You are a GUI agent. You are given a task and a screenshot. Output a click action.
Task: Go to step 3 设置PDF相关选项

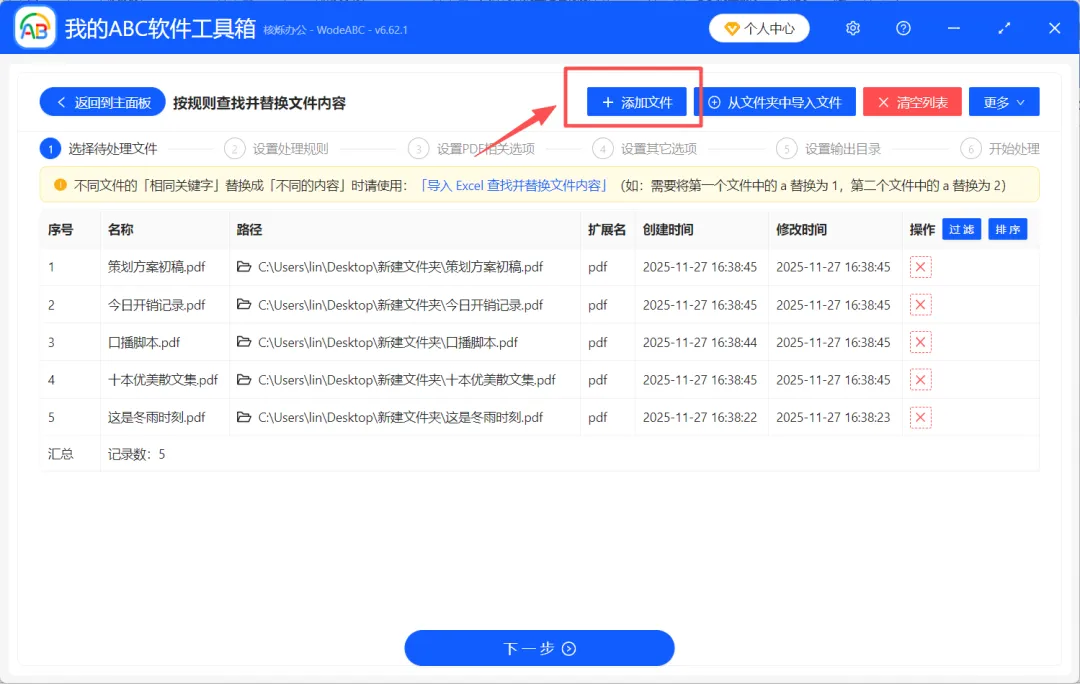472,149
